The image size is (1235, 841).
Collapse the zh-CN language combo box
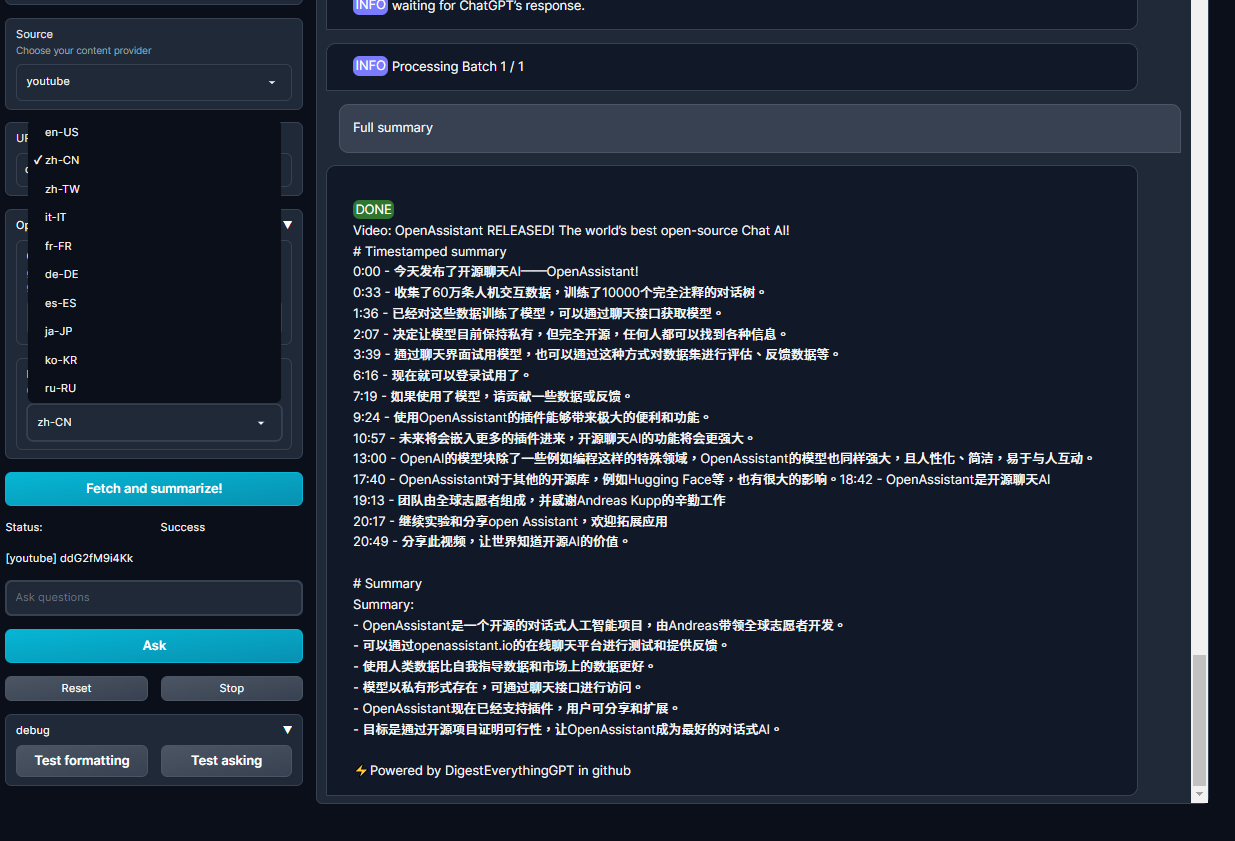point(154,422)
